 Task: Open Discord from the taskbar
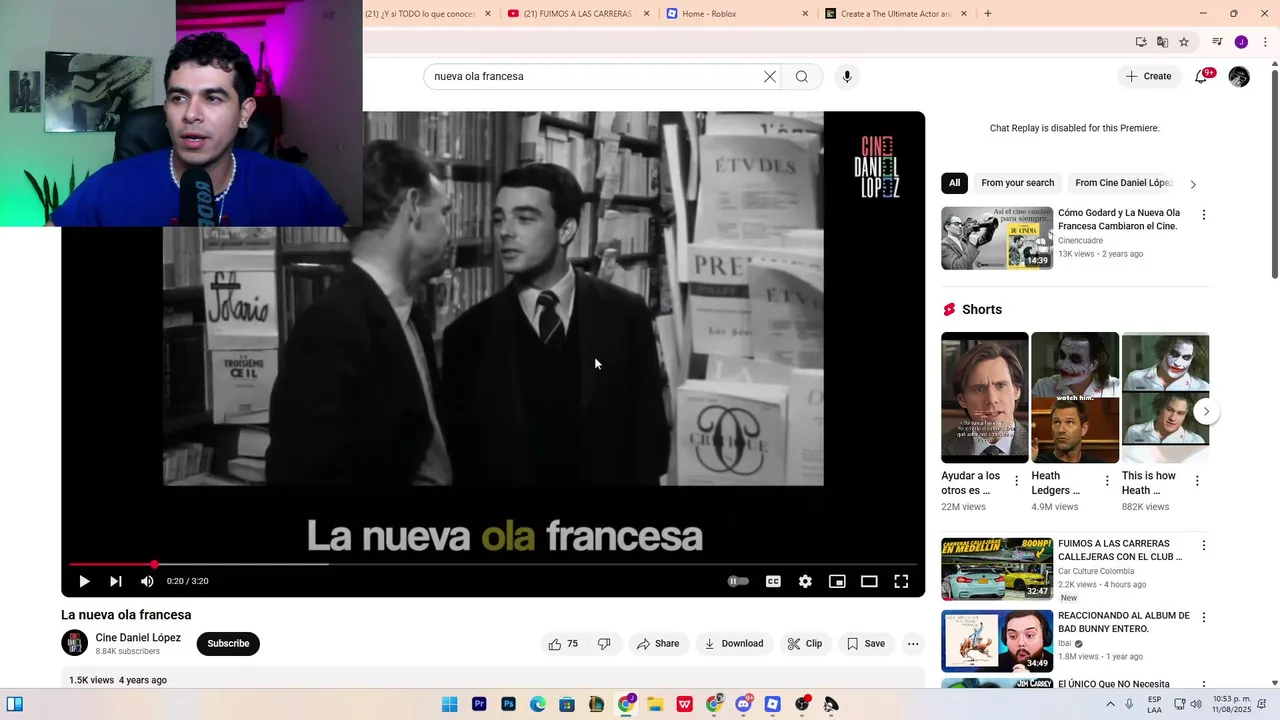click(x=743, y=704)
